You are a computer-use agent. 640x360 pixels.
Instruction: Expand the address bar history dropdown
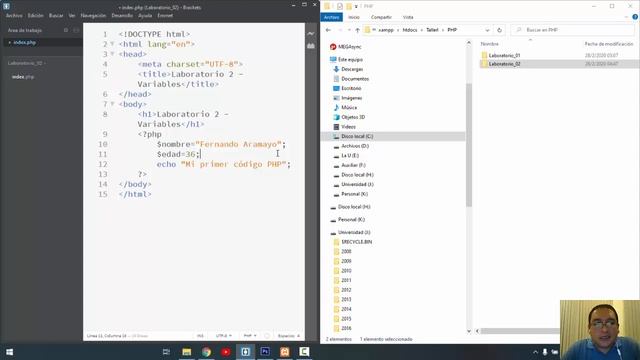(487, 30)
